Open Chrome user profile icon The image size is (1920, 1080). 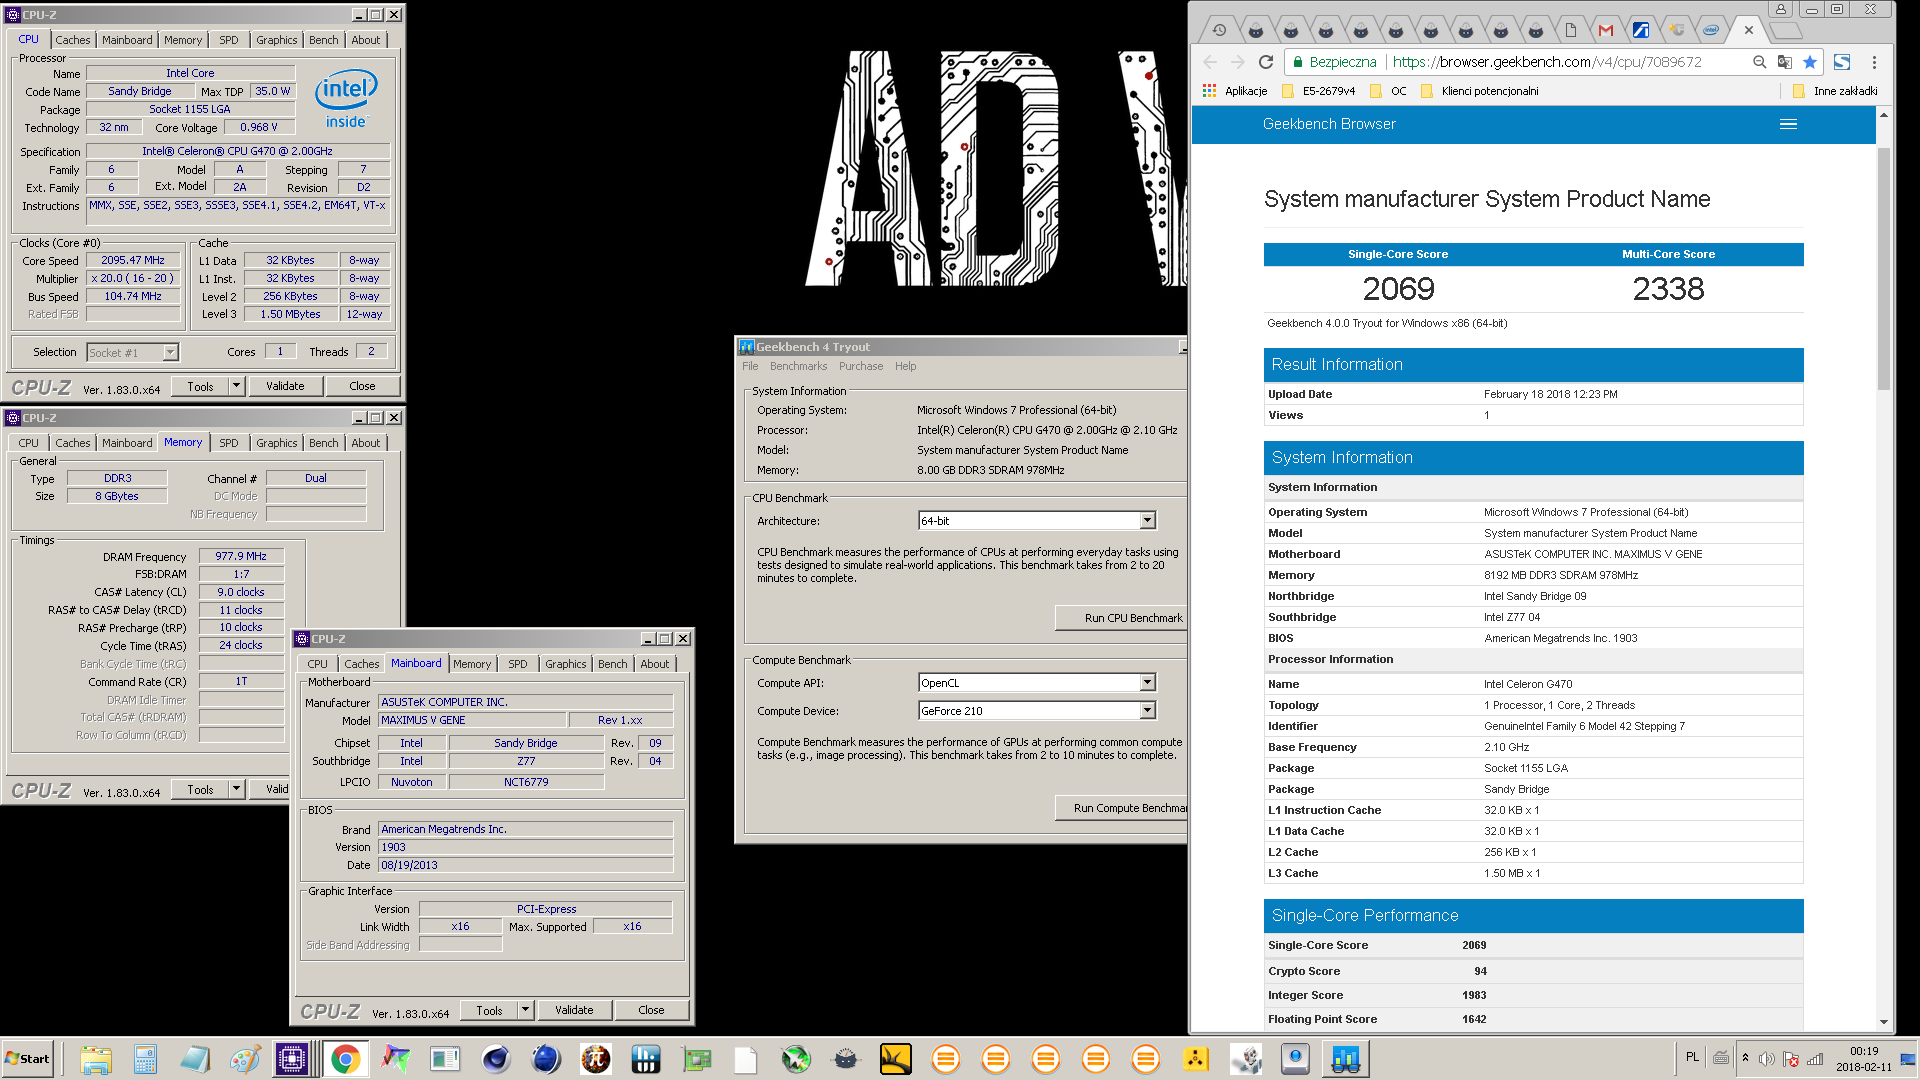pos(1781,9)
